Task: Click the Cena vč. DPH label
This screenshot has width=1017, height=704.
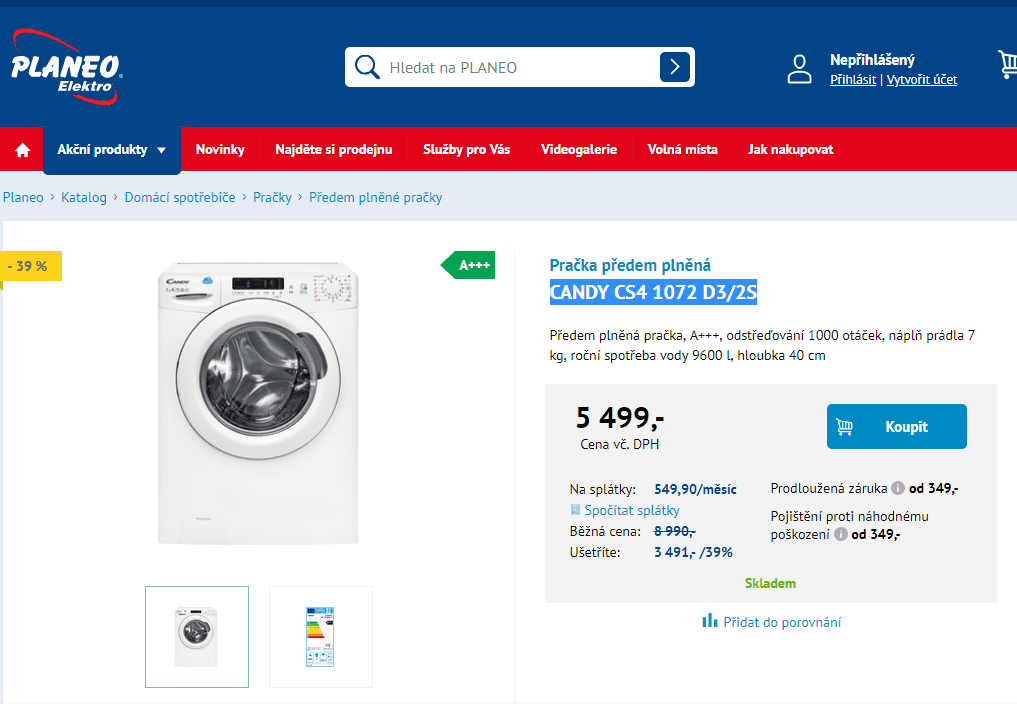Action: tap(619, 444)
